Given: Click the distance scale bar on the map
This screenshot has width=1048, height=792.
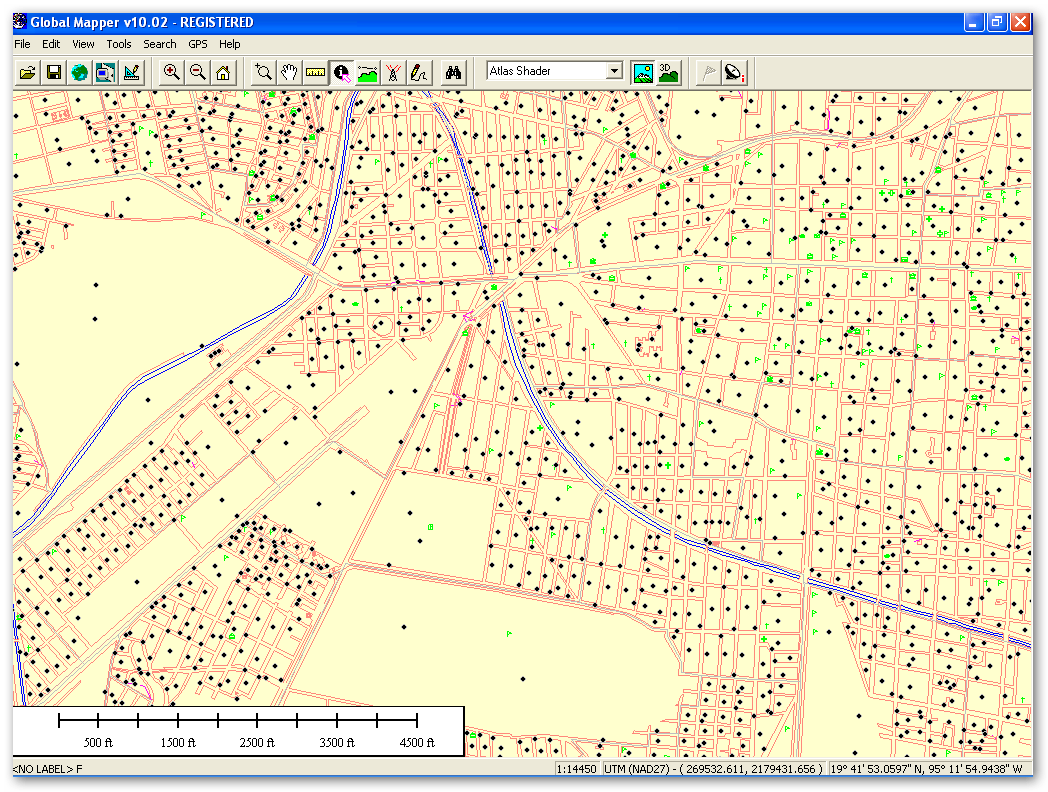Looking at the screenshot, I should click(238, 720).
